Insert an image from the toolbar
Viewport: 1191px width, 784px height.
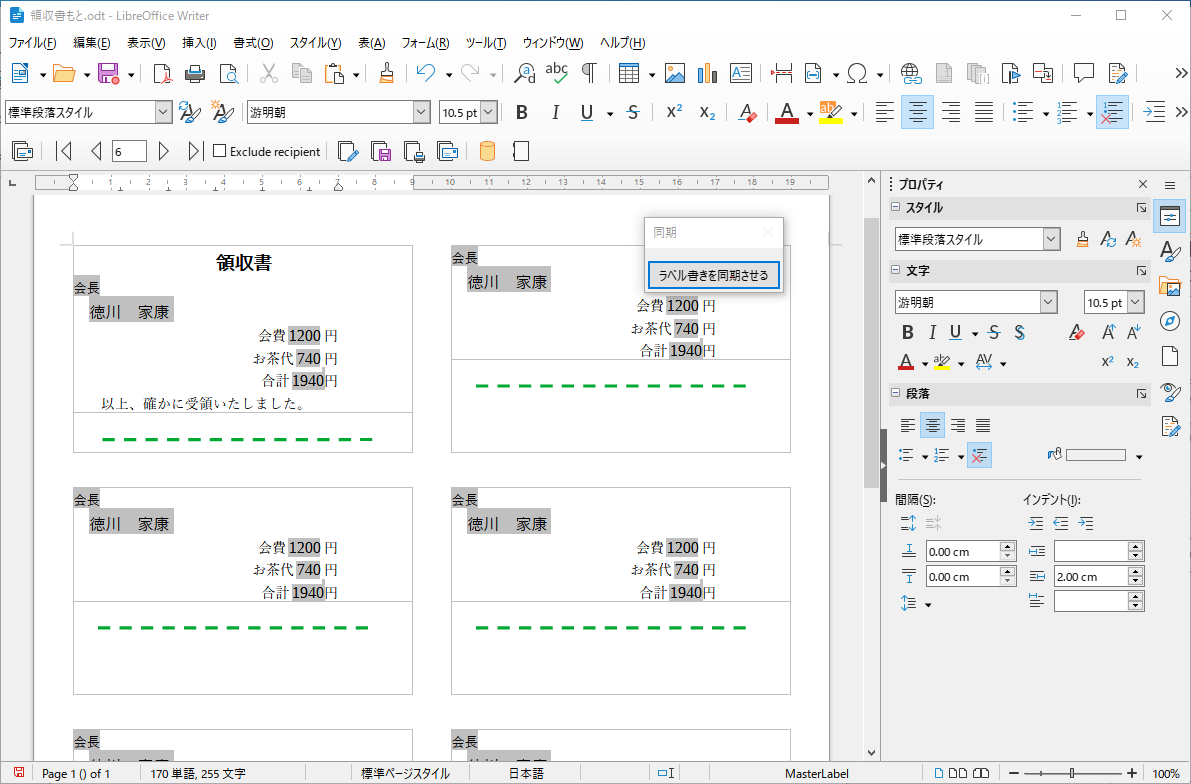pyautogui.click(x=674, y=74)
